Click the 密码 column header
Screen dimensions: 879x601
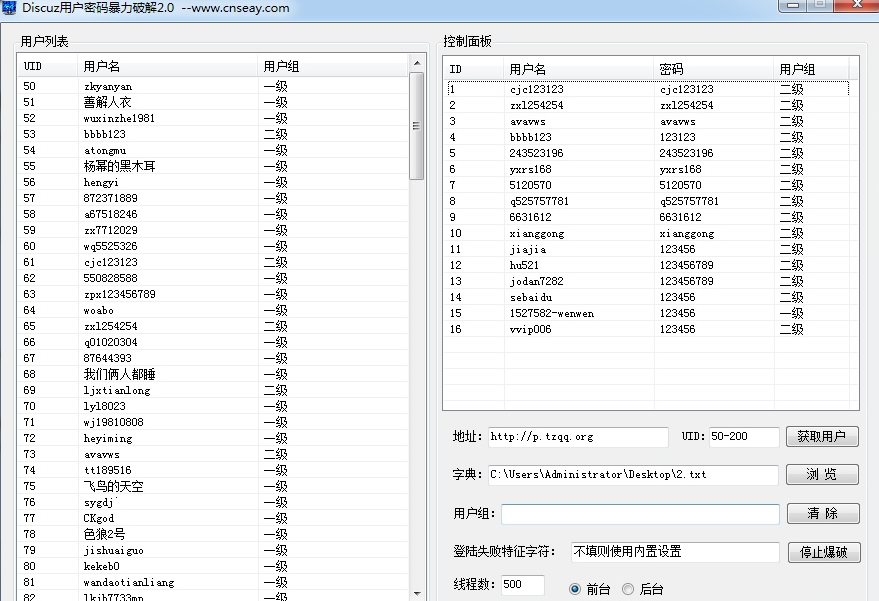click(713, 70)
